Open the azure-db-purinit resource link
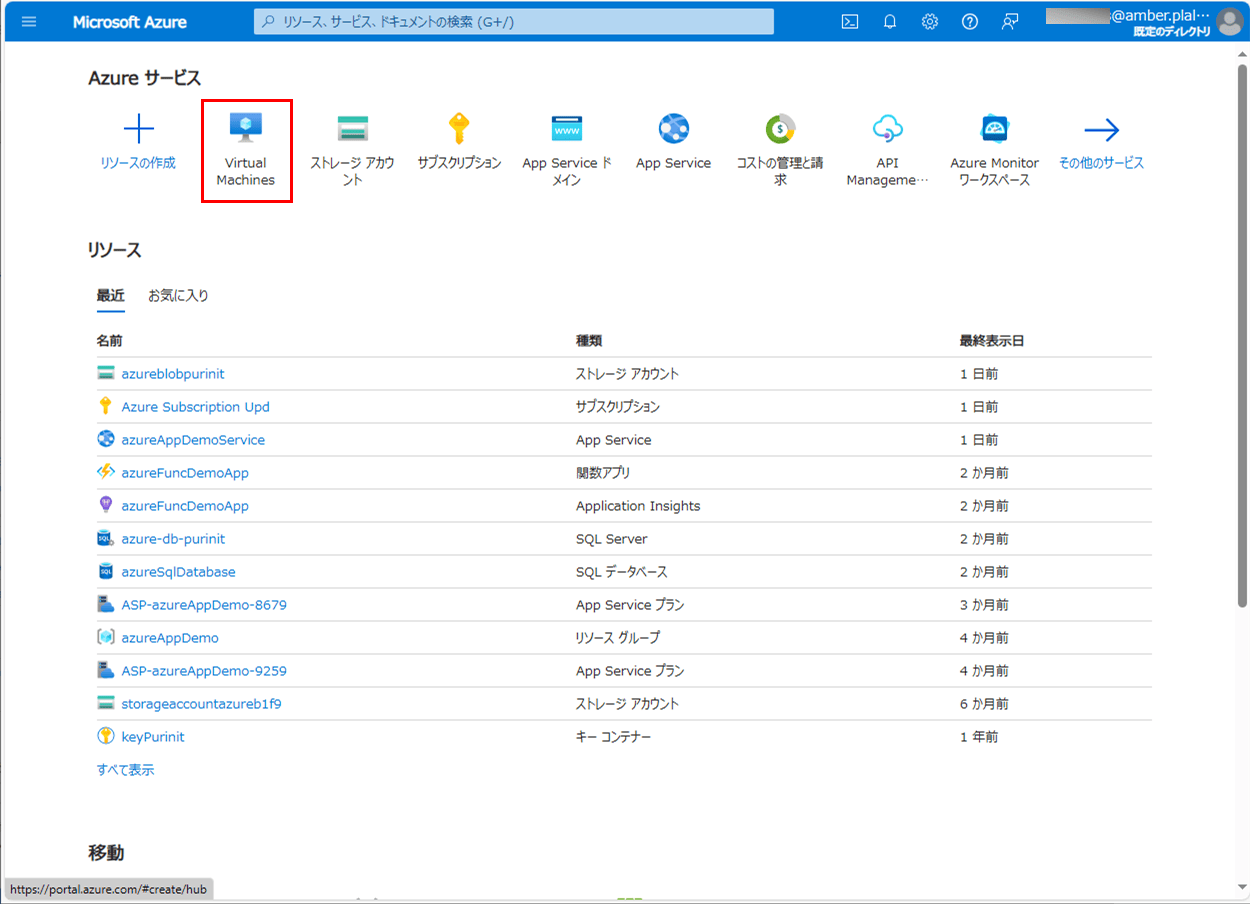Screen dimensions: 1250x904 coord(173,539)
